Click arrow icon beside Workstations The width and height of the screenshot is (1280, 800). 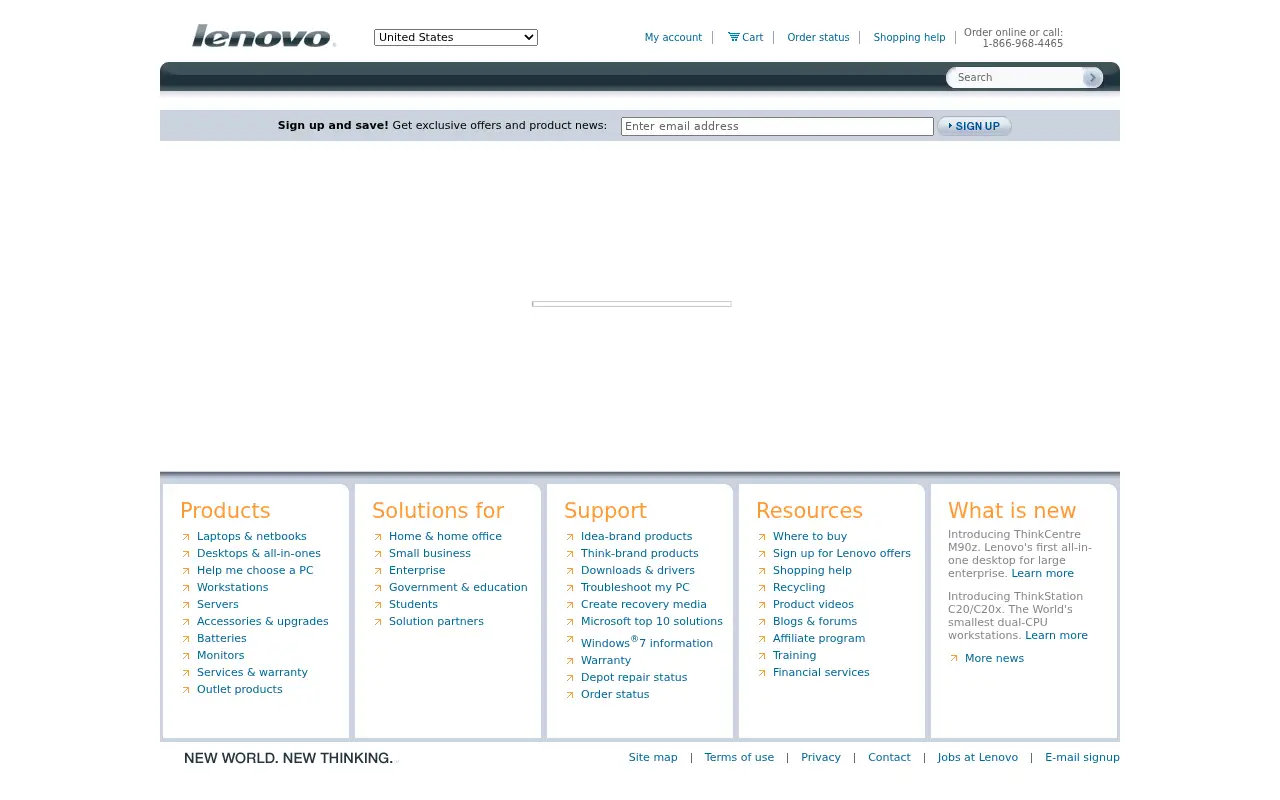[186, 588]
